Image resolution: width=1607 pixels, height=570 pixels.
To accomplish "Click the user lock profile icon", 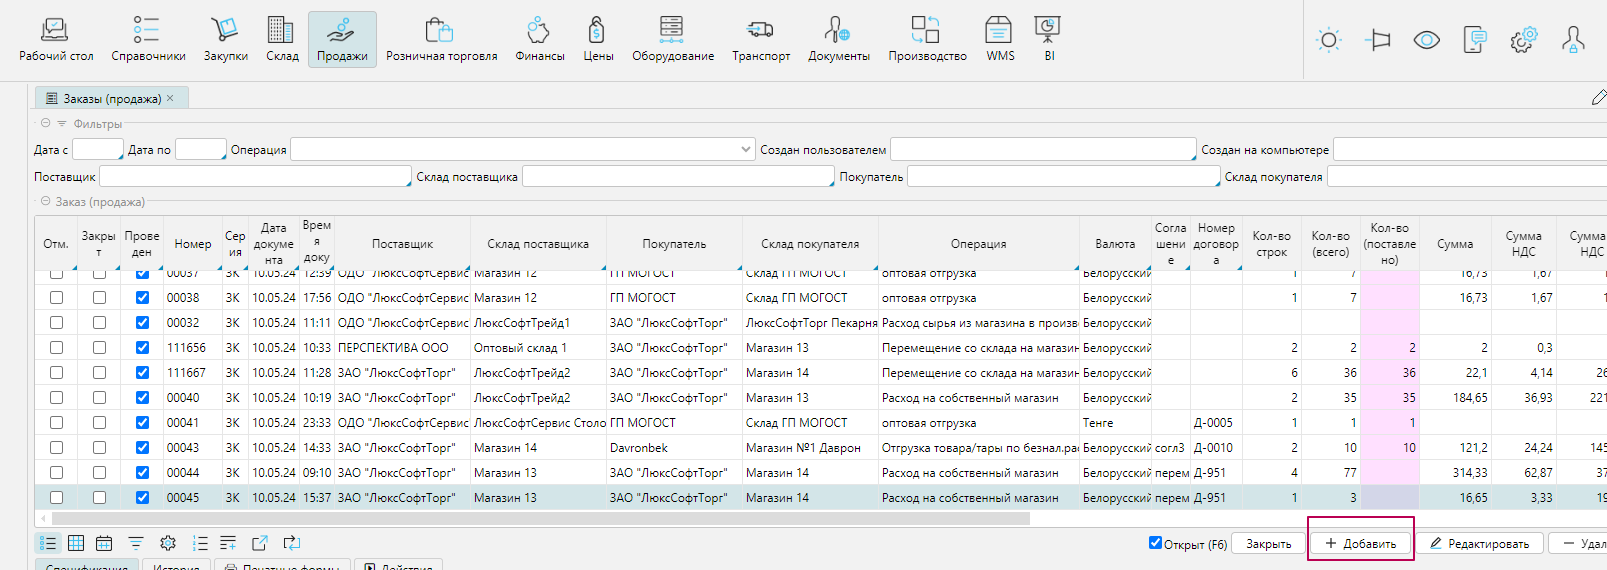I will click(x=1573, y=40).
